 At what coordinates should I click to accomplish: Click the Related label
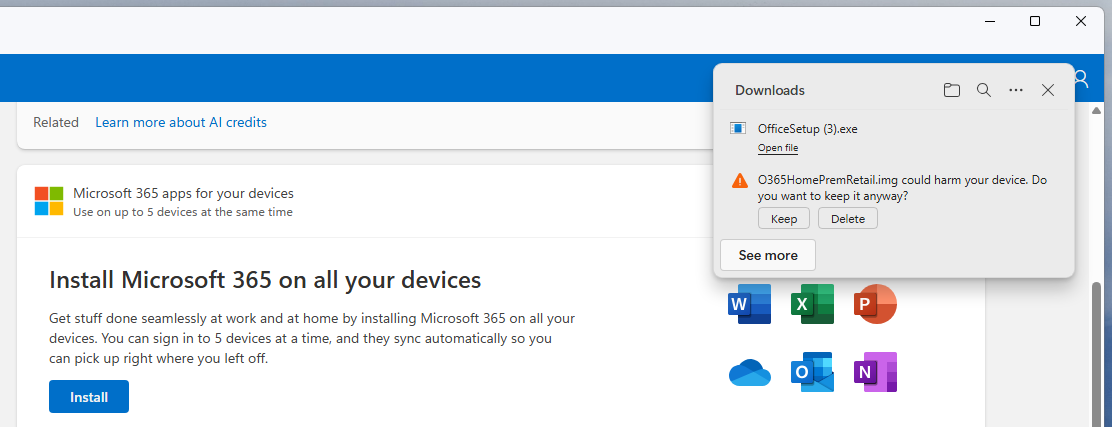(56, 122)
